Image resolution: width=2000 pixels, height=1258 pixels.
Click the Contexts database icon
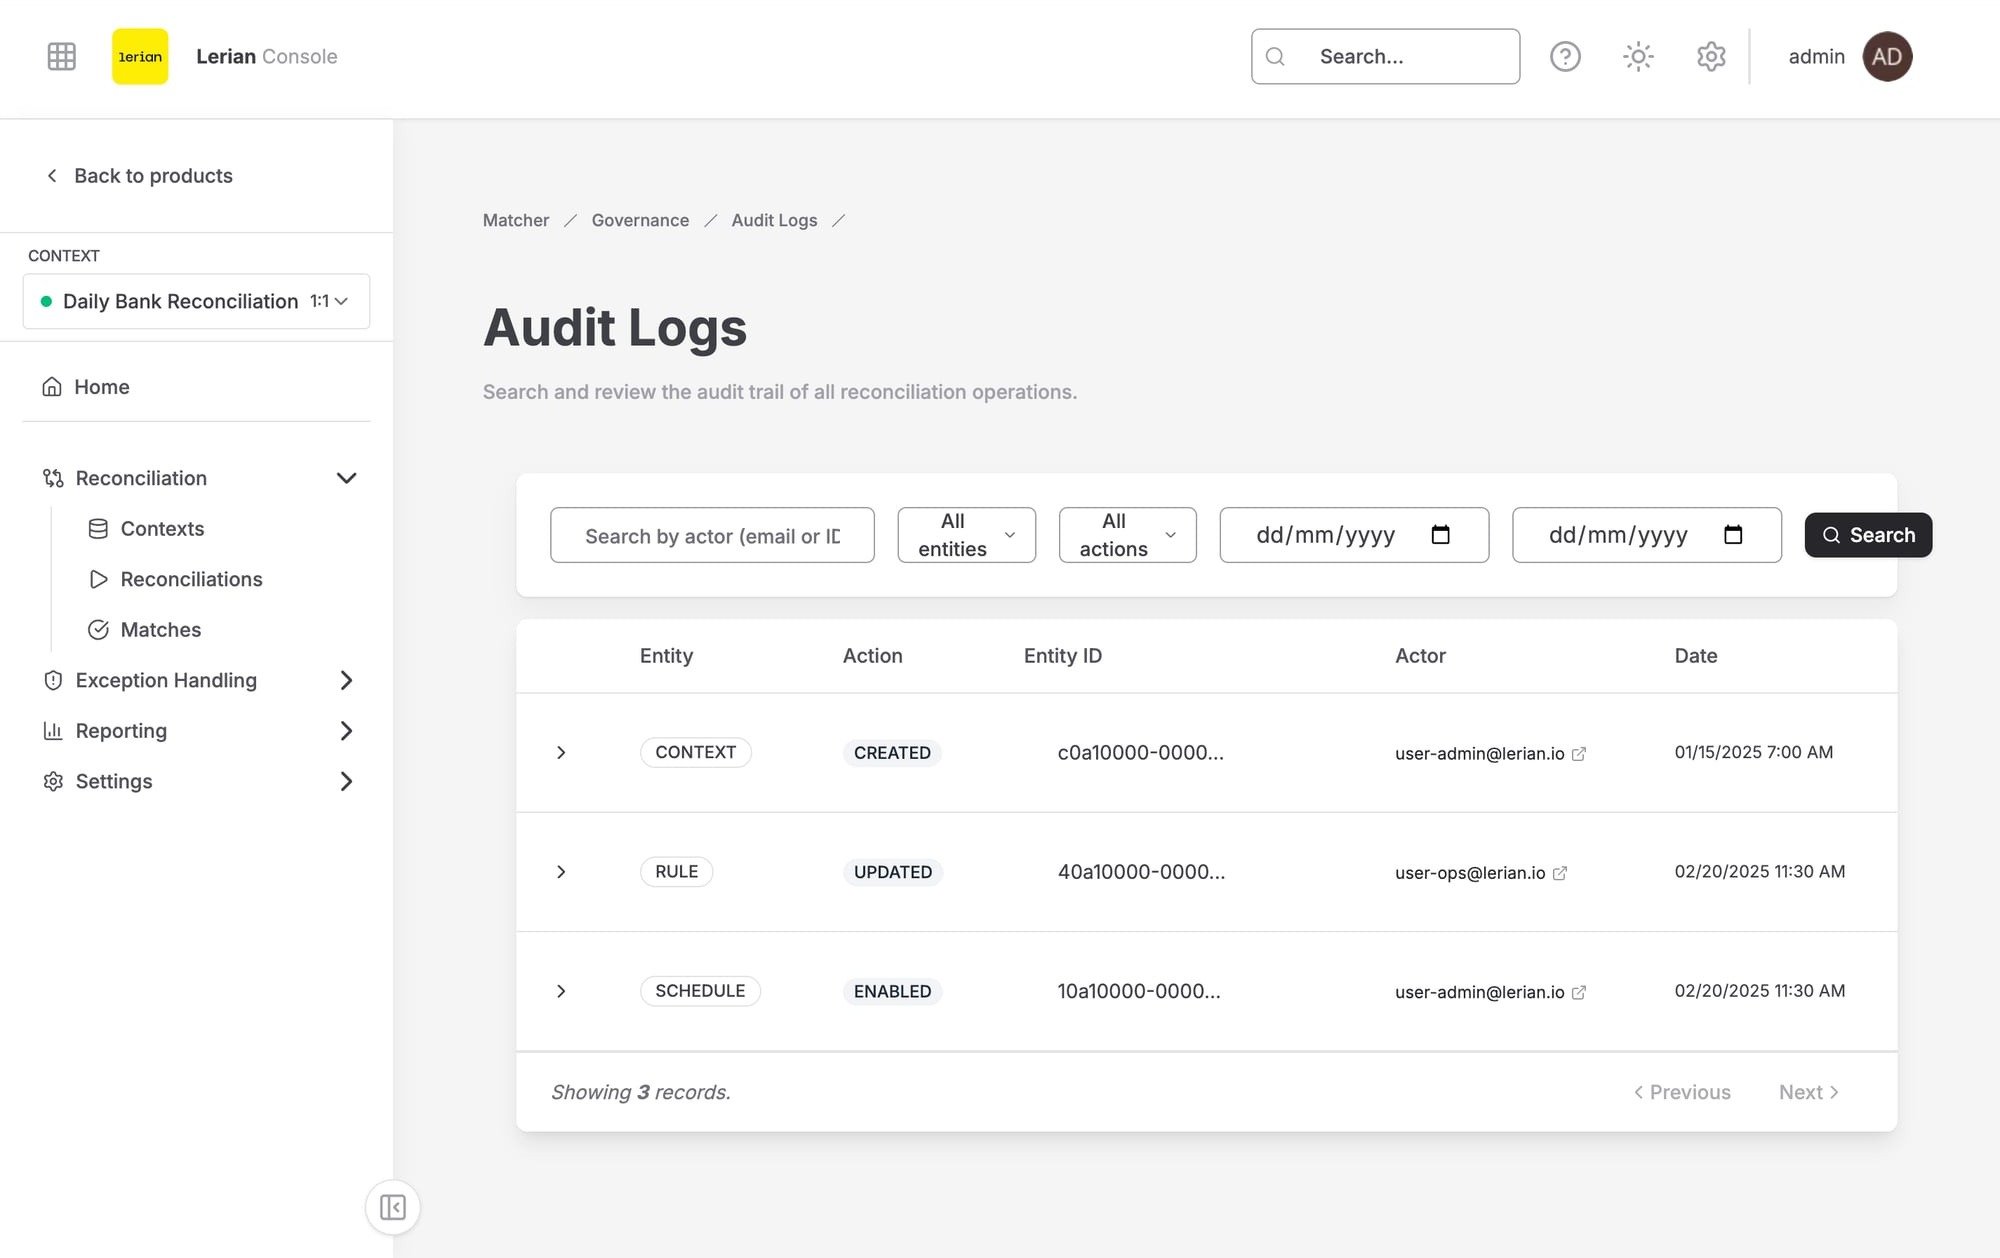click(98, 529)
